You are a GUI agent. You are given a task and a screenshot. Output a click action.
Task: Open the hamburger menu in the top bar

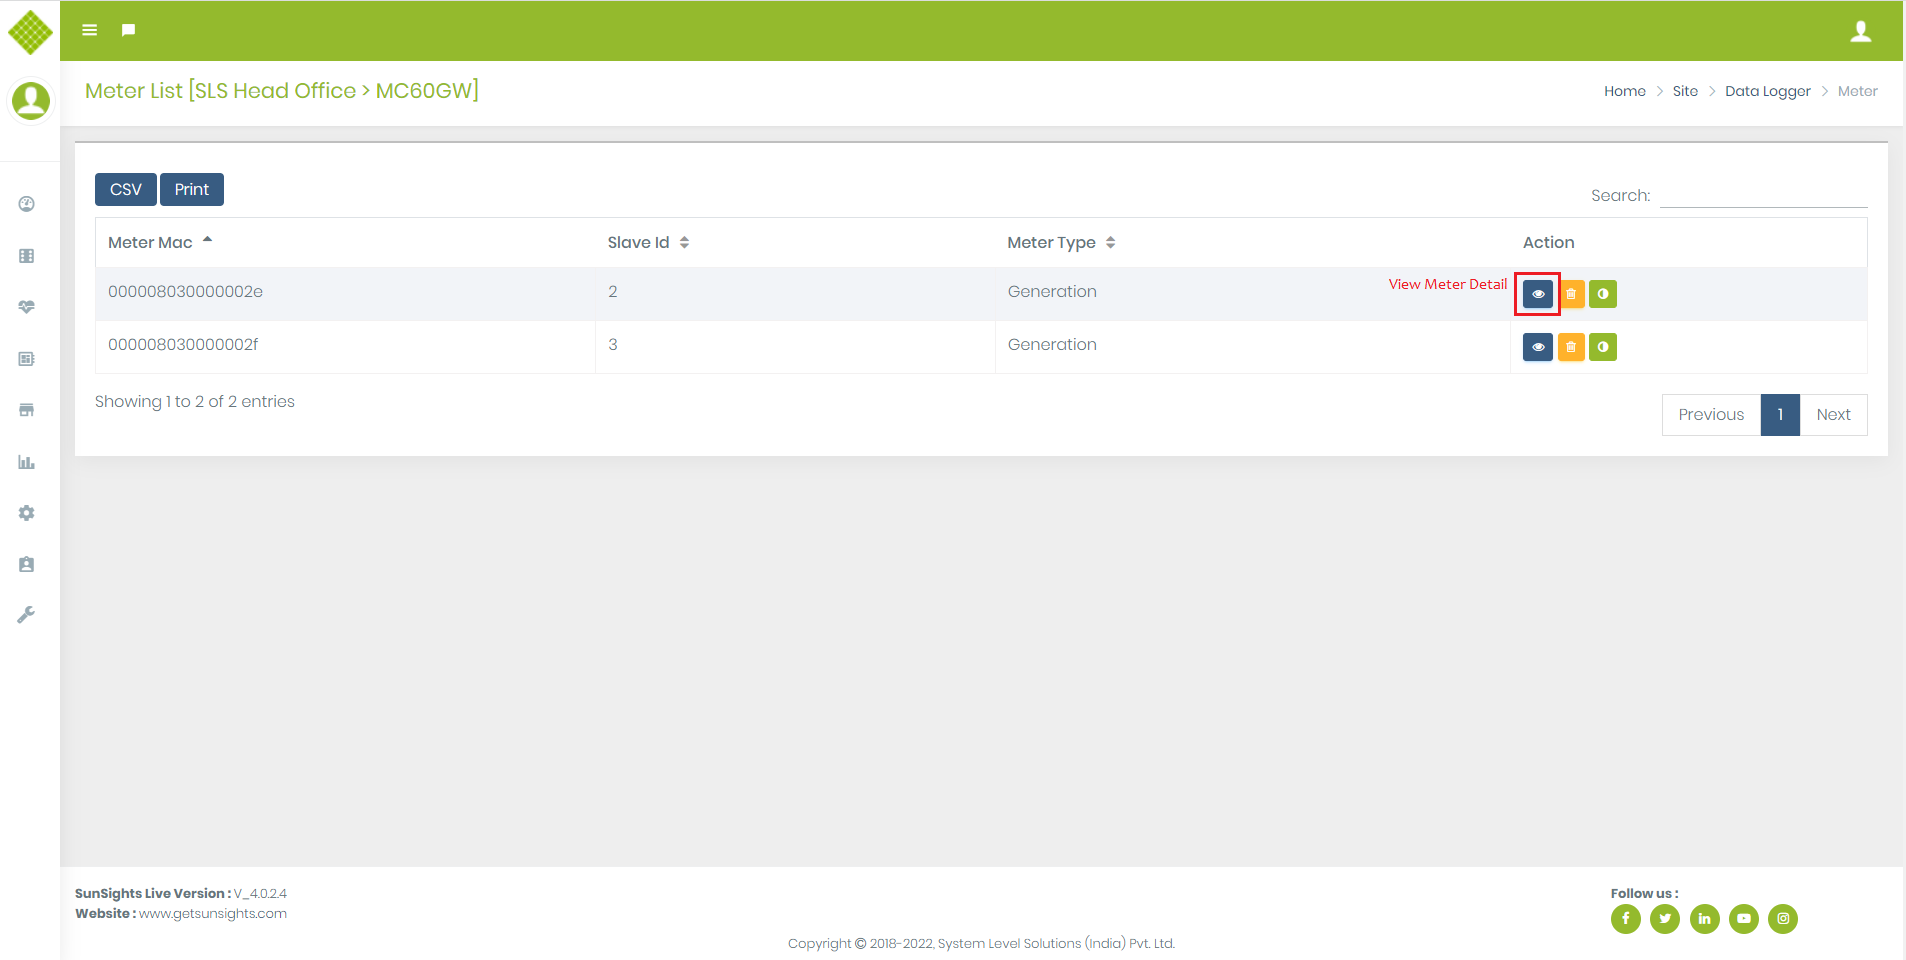[x=90, y=30]
